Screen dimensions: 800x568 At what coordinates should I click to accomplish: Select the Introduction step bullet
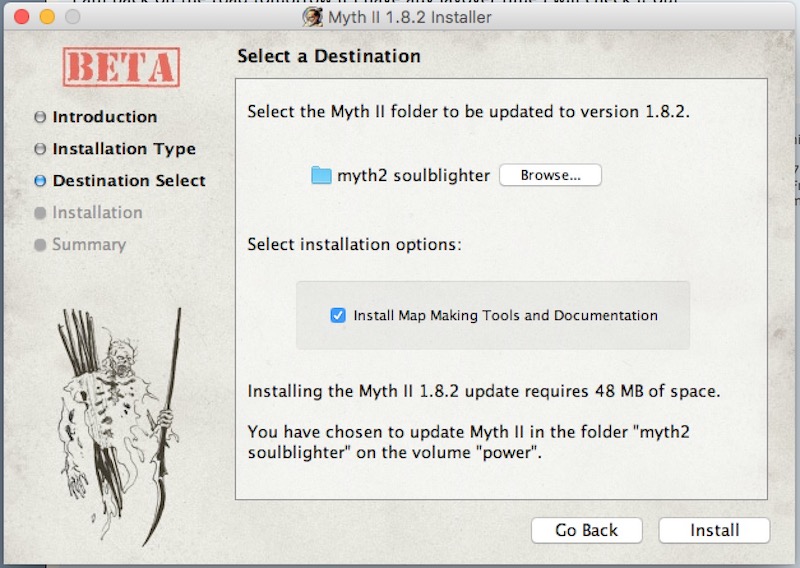(x=40, y=117)
